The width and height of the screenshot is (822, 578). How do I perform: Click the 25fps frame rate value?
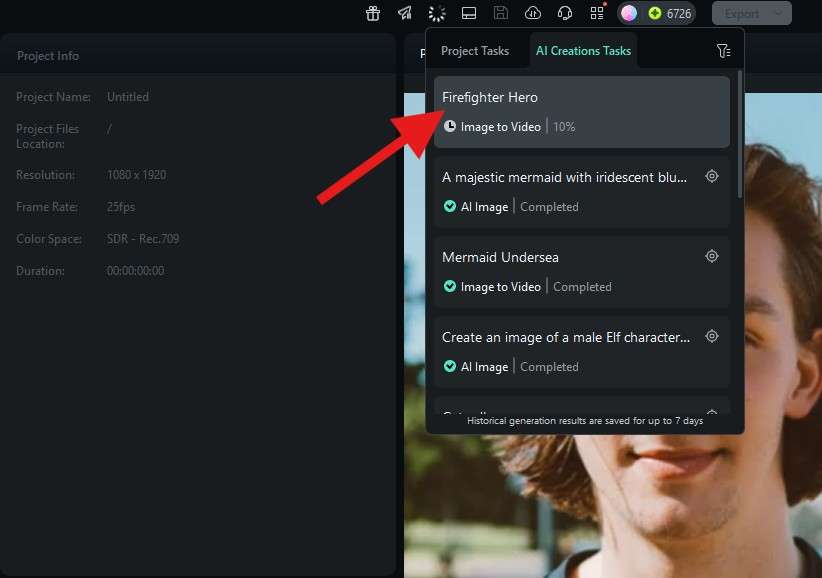click(x=121, y=207)
